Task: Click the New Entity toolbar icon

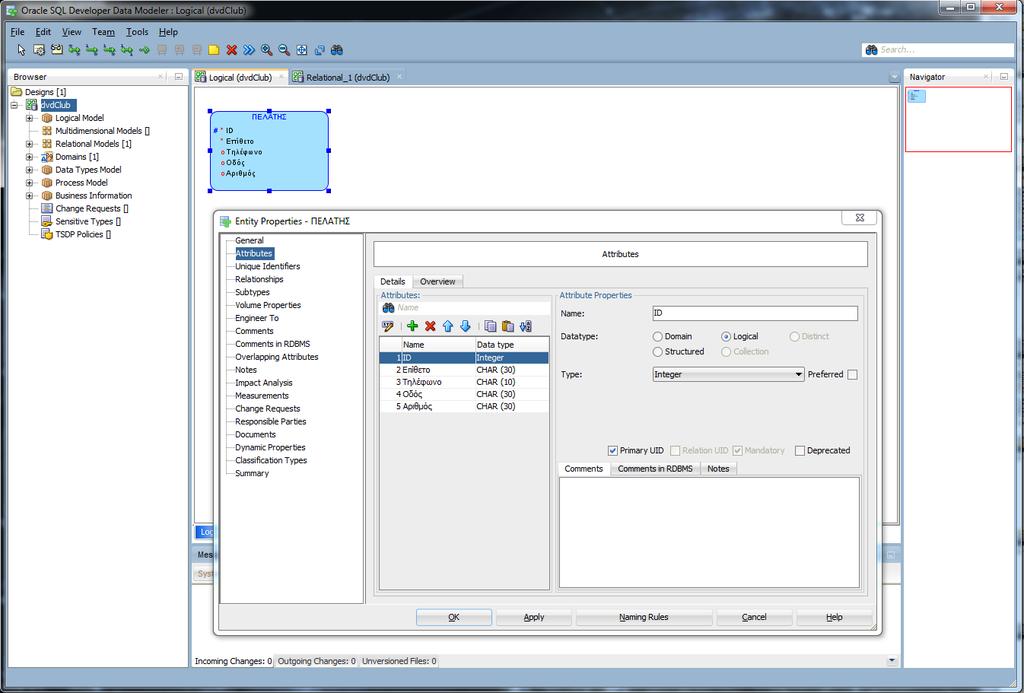Action: (x=39, y=50)
